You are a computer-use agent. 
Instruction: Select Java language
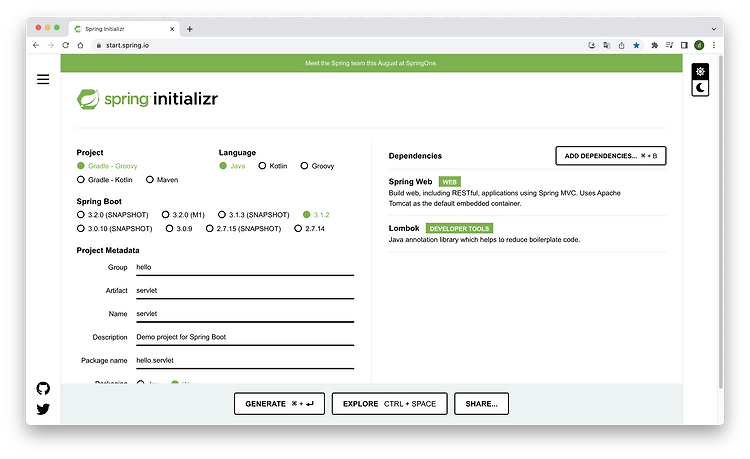232,166
